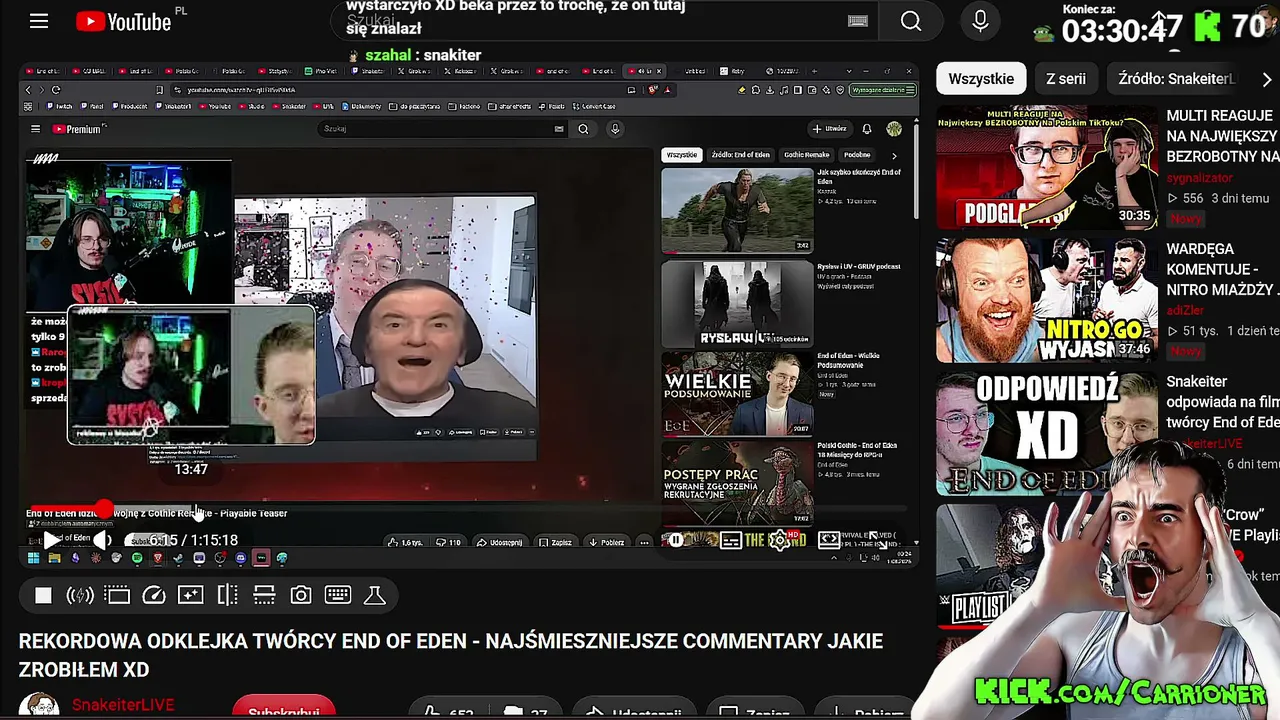
Task: Open the POSTĘPY PRAC thumbnail
Action: (x=737, y=484)
